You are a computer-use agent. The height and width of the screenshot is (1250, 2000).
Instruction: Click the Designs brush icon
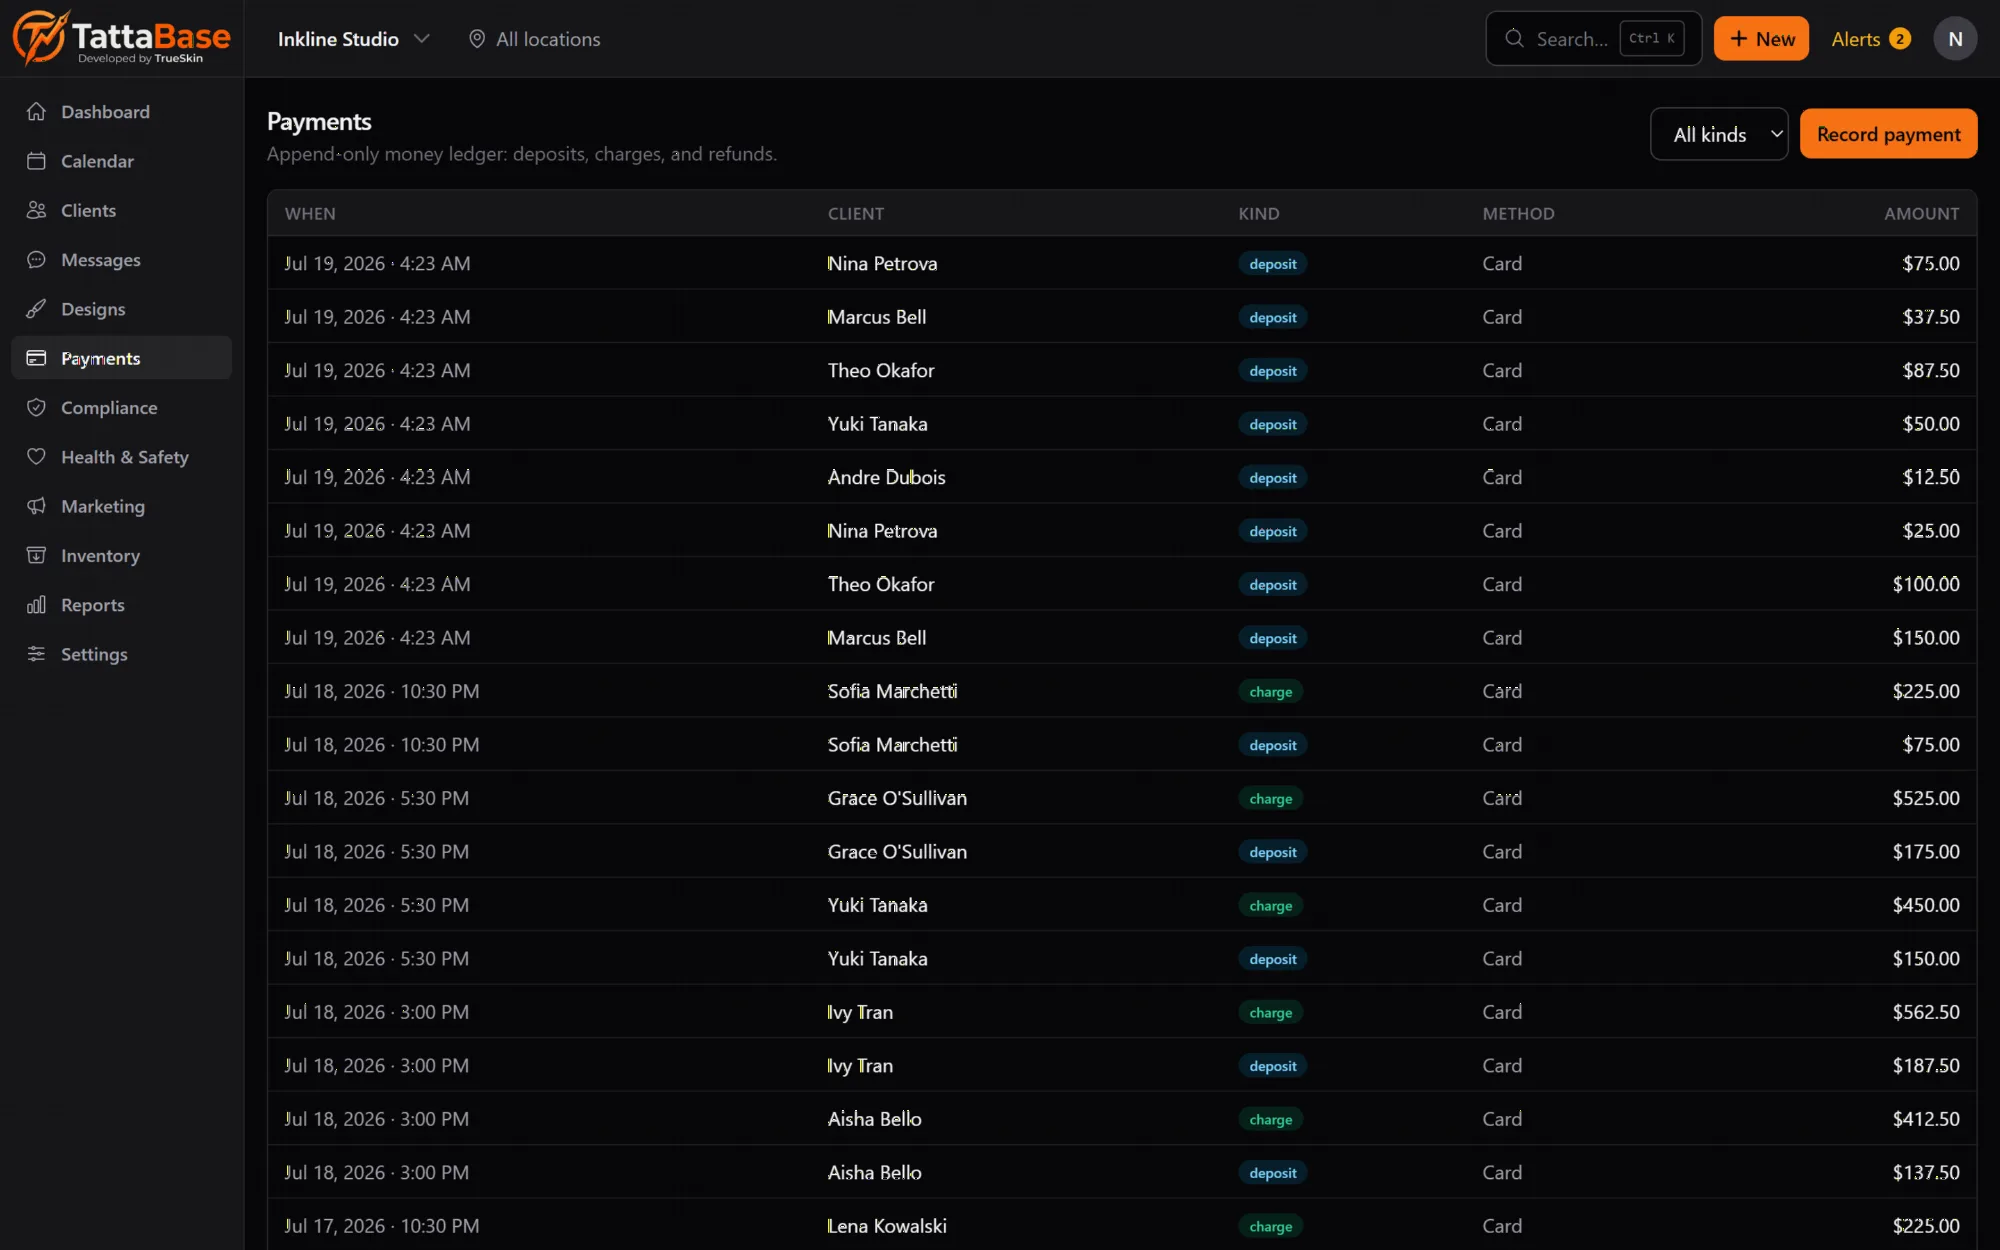(36, 309)
